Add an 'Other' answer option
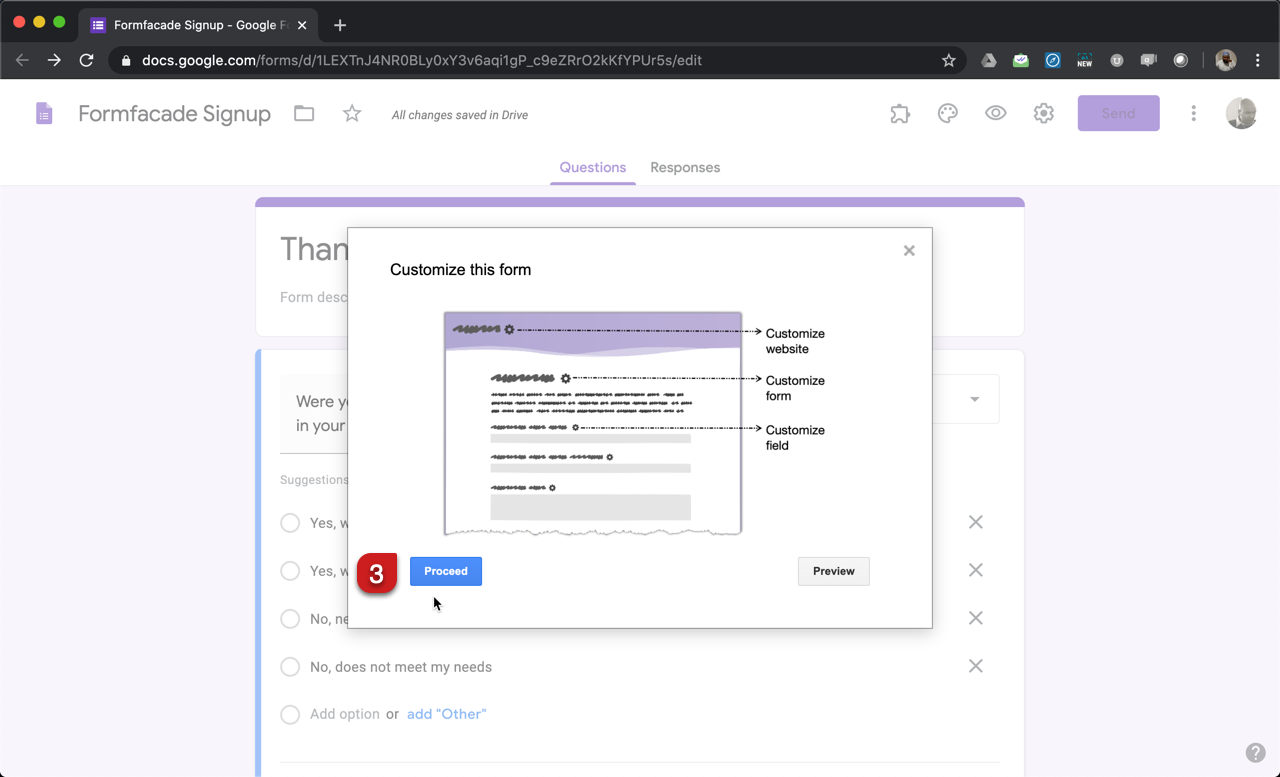Viewport: 1280px width, 777px height. click(446, 714)
